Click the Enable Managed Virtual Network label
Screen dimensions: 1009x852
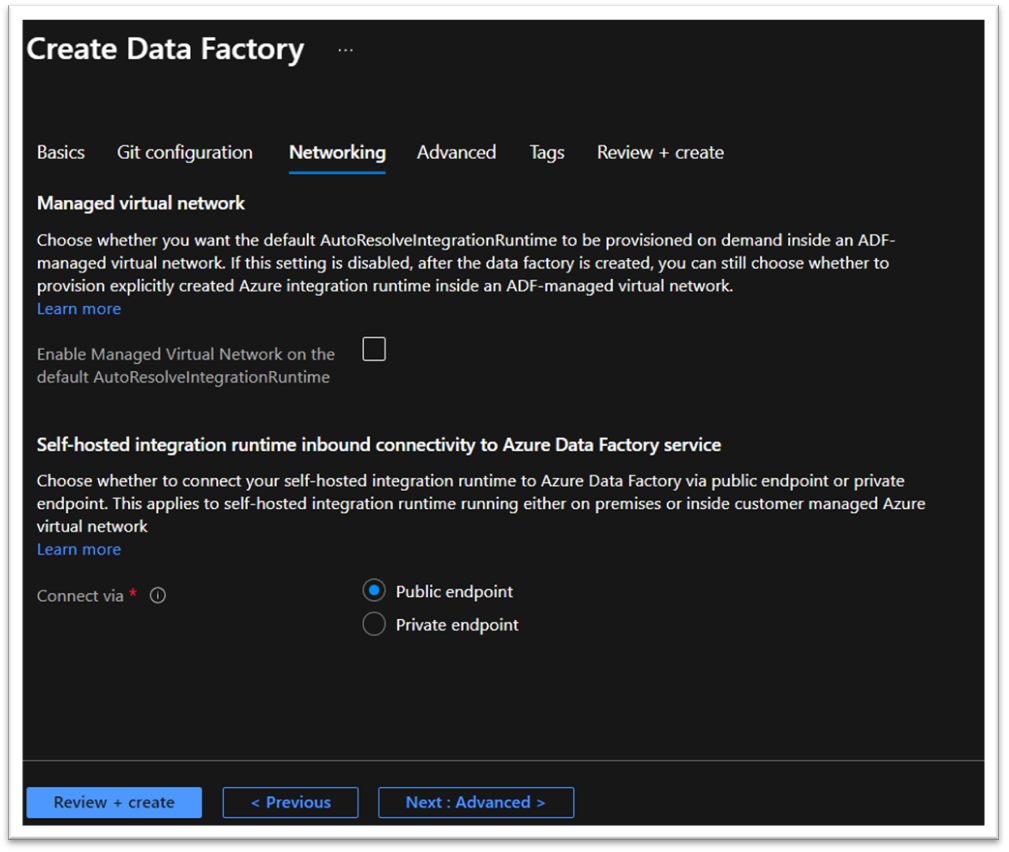[185, 366]
